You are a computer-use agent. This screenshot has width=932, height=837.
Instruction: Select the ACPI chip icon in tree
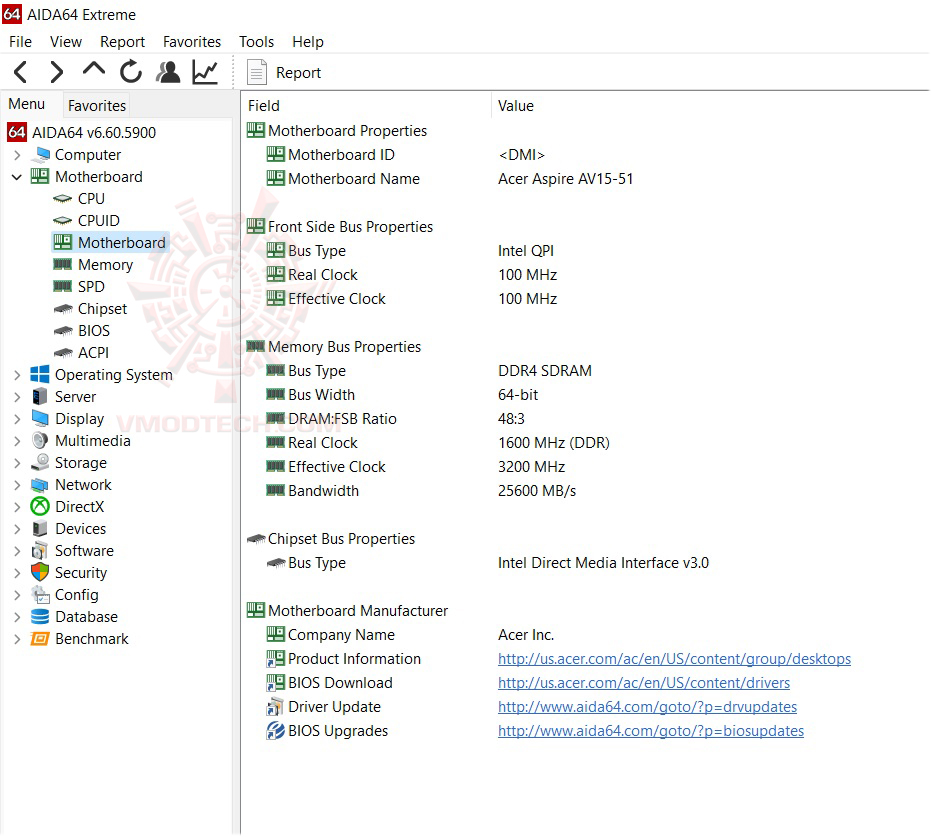[62, 353]
